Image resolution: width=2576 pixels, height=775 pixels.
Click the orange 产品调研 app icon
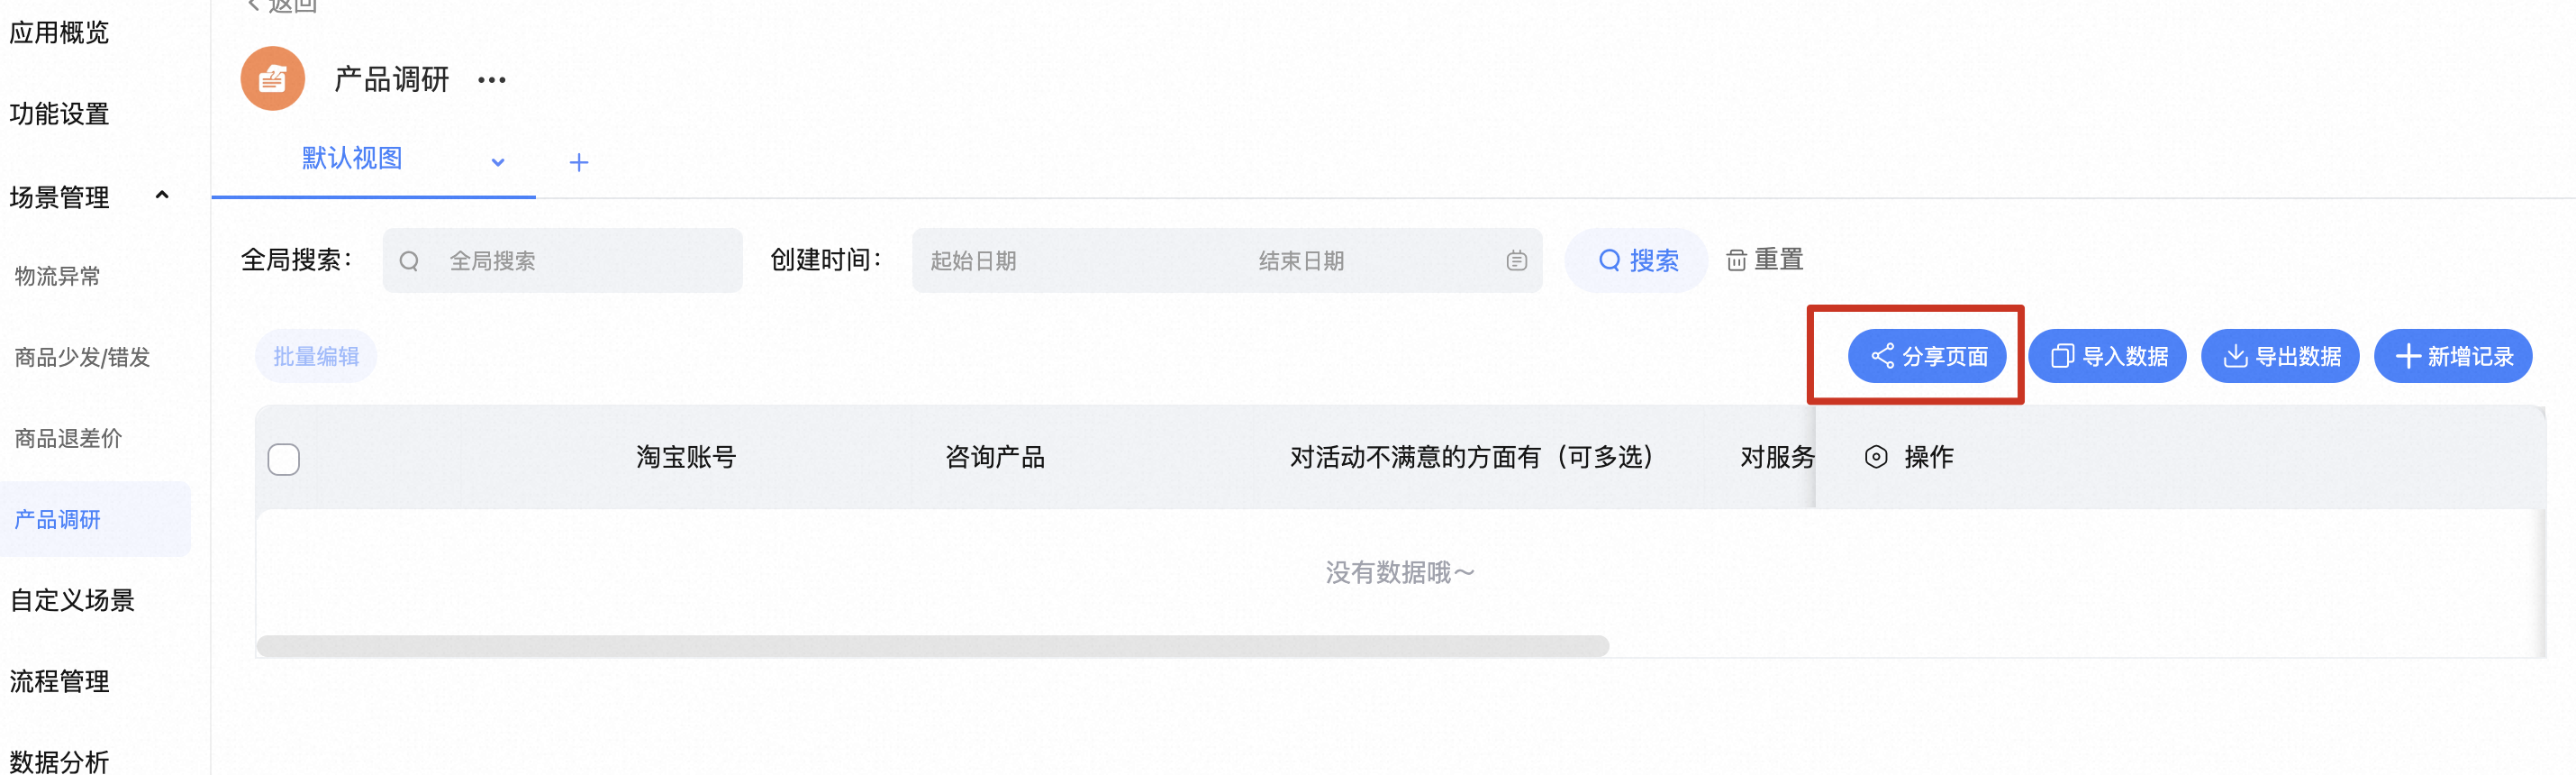coord(272,78)
